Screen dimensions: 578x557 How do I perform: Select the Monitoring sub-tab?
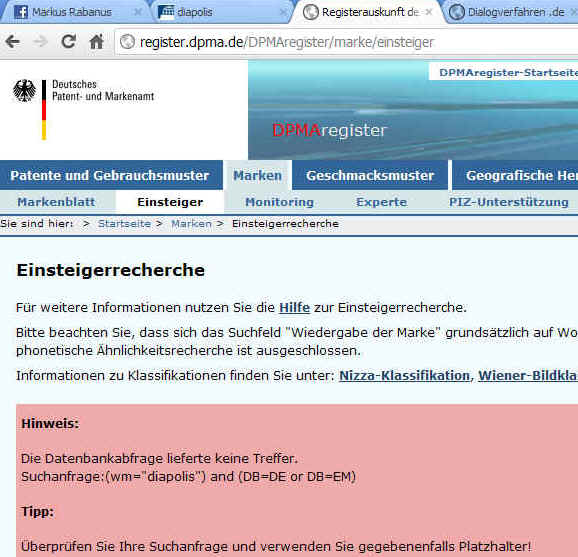pyautogui.click(x=279, y=202)
